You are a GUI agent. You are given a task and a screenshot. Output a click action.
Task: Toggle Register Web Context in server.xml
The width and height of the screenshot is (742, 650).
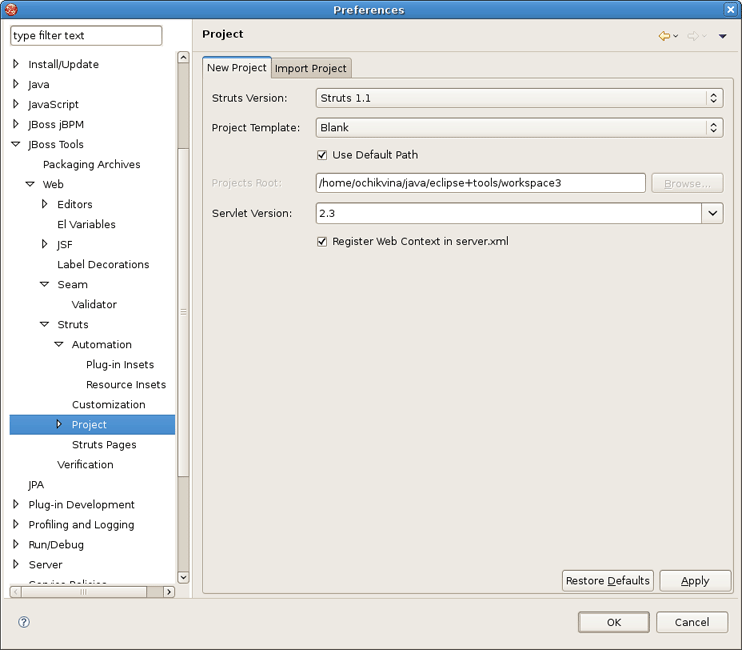322,242
